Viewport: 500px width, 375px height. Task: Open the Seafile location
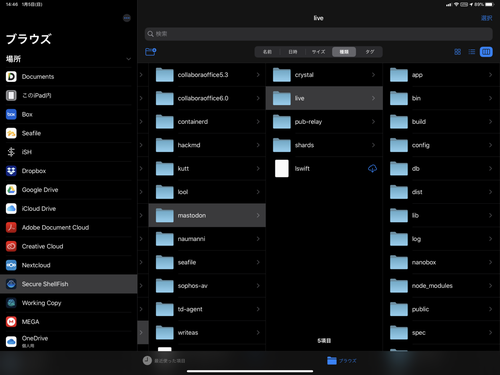(x=68, y=133)
